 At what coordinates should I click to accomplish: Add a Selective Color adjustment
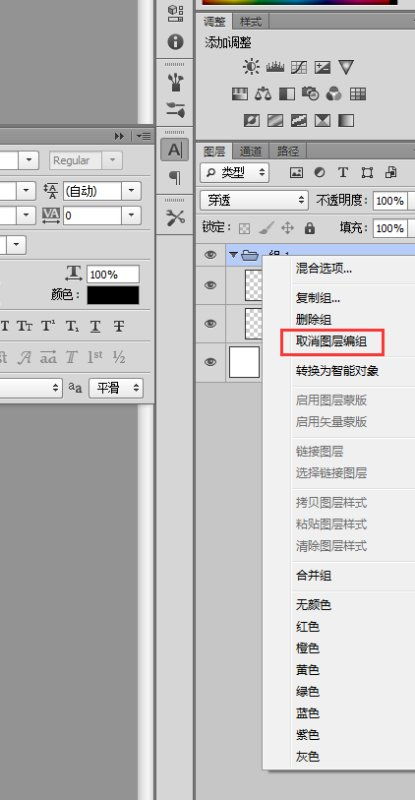tap(322, 120)
